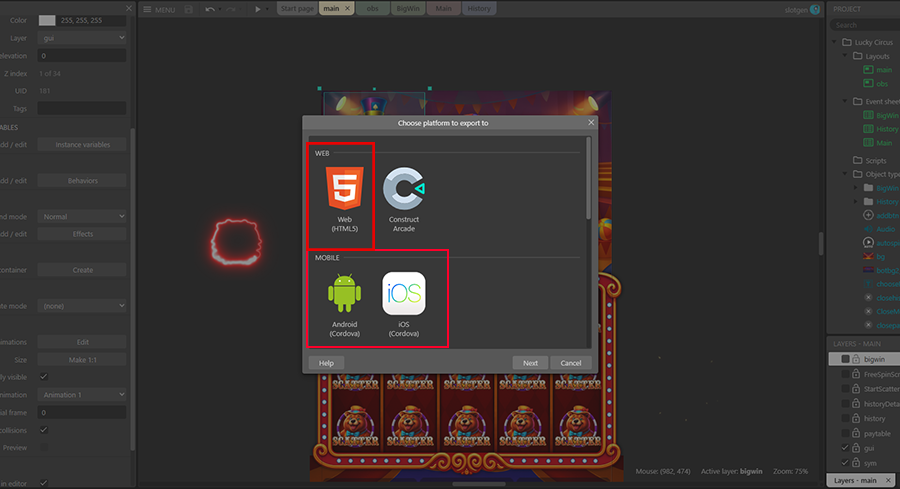Open the Start page tab

pos(299,9)
